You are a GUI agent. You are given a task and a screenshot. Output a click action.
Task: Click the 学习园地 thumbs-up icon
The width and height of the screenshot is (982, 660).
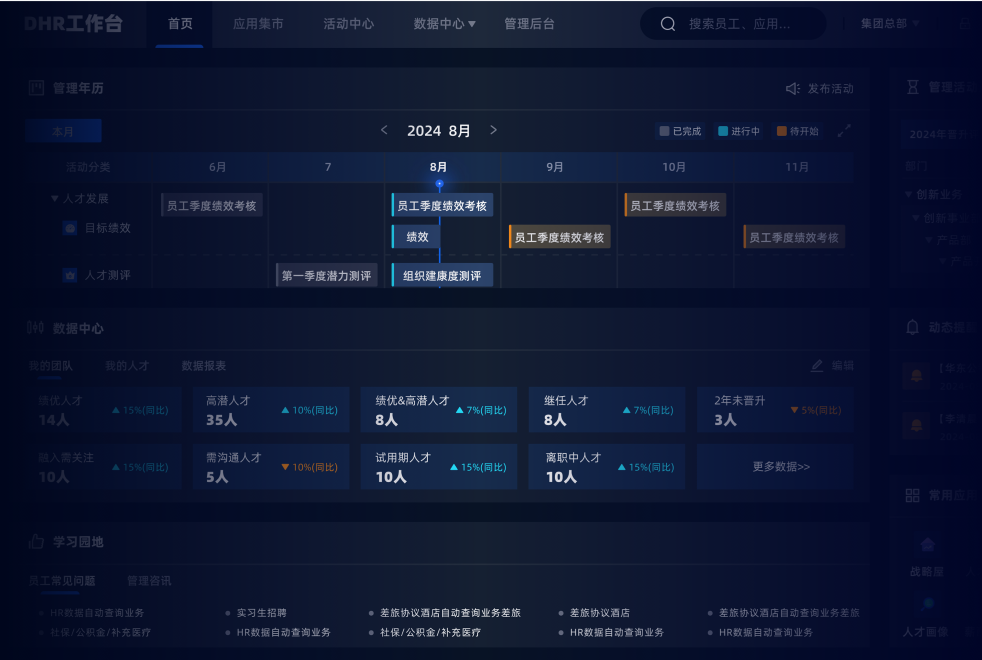[37, 541]
